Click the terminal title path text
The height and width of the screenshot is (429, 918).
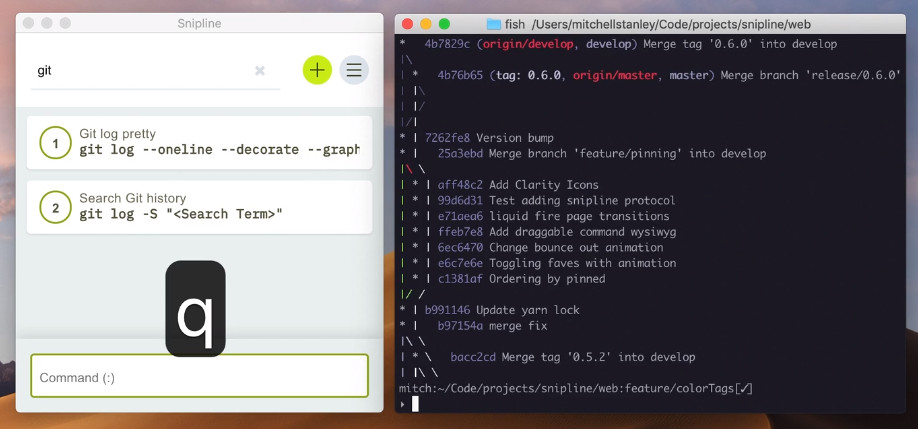pos(671,25)
